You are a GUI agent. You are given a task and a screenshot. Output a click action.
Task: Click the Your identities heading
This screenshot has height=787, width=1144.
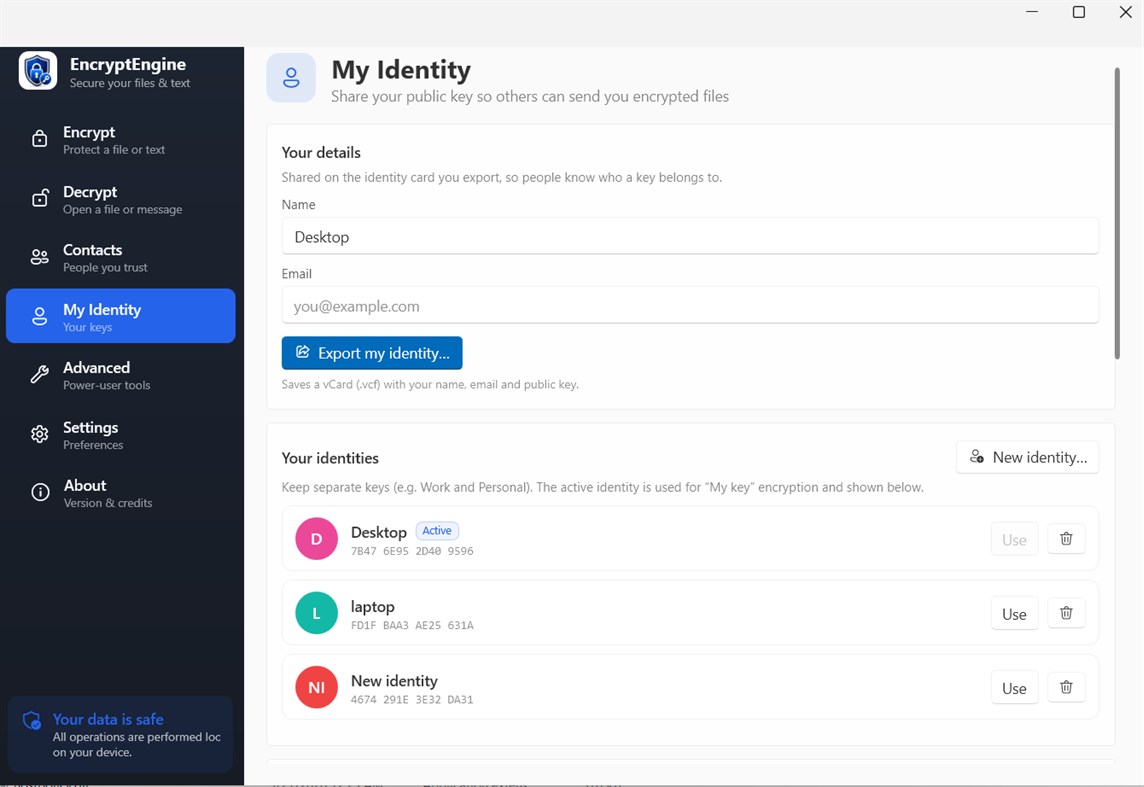pos(331,458)
